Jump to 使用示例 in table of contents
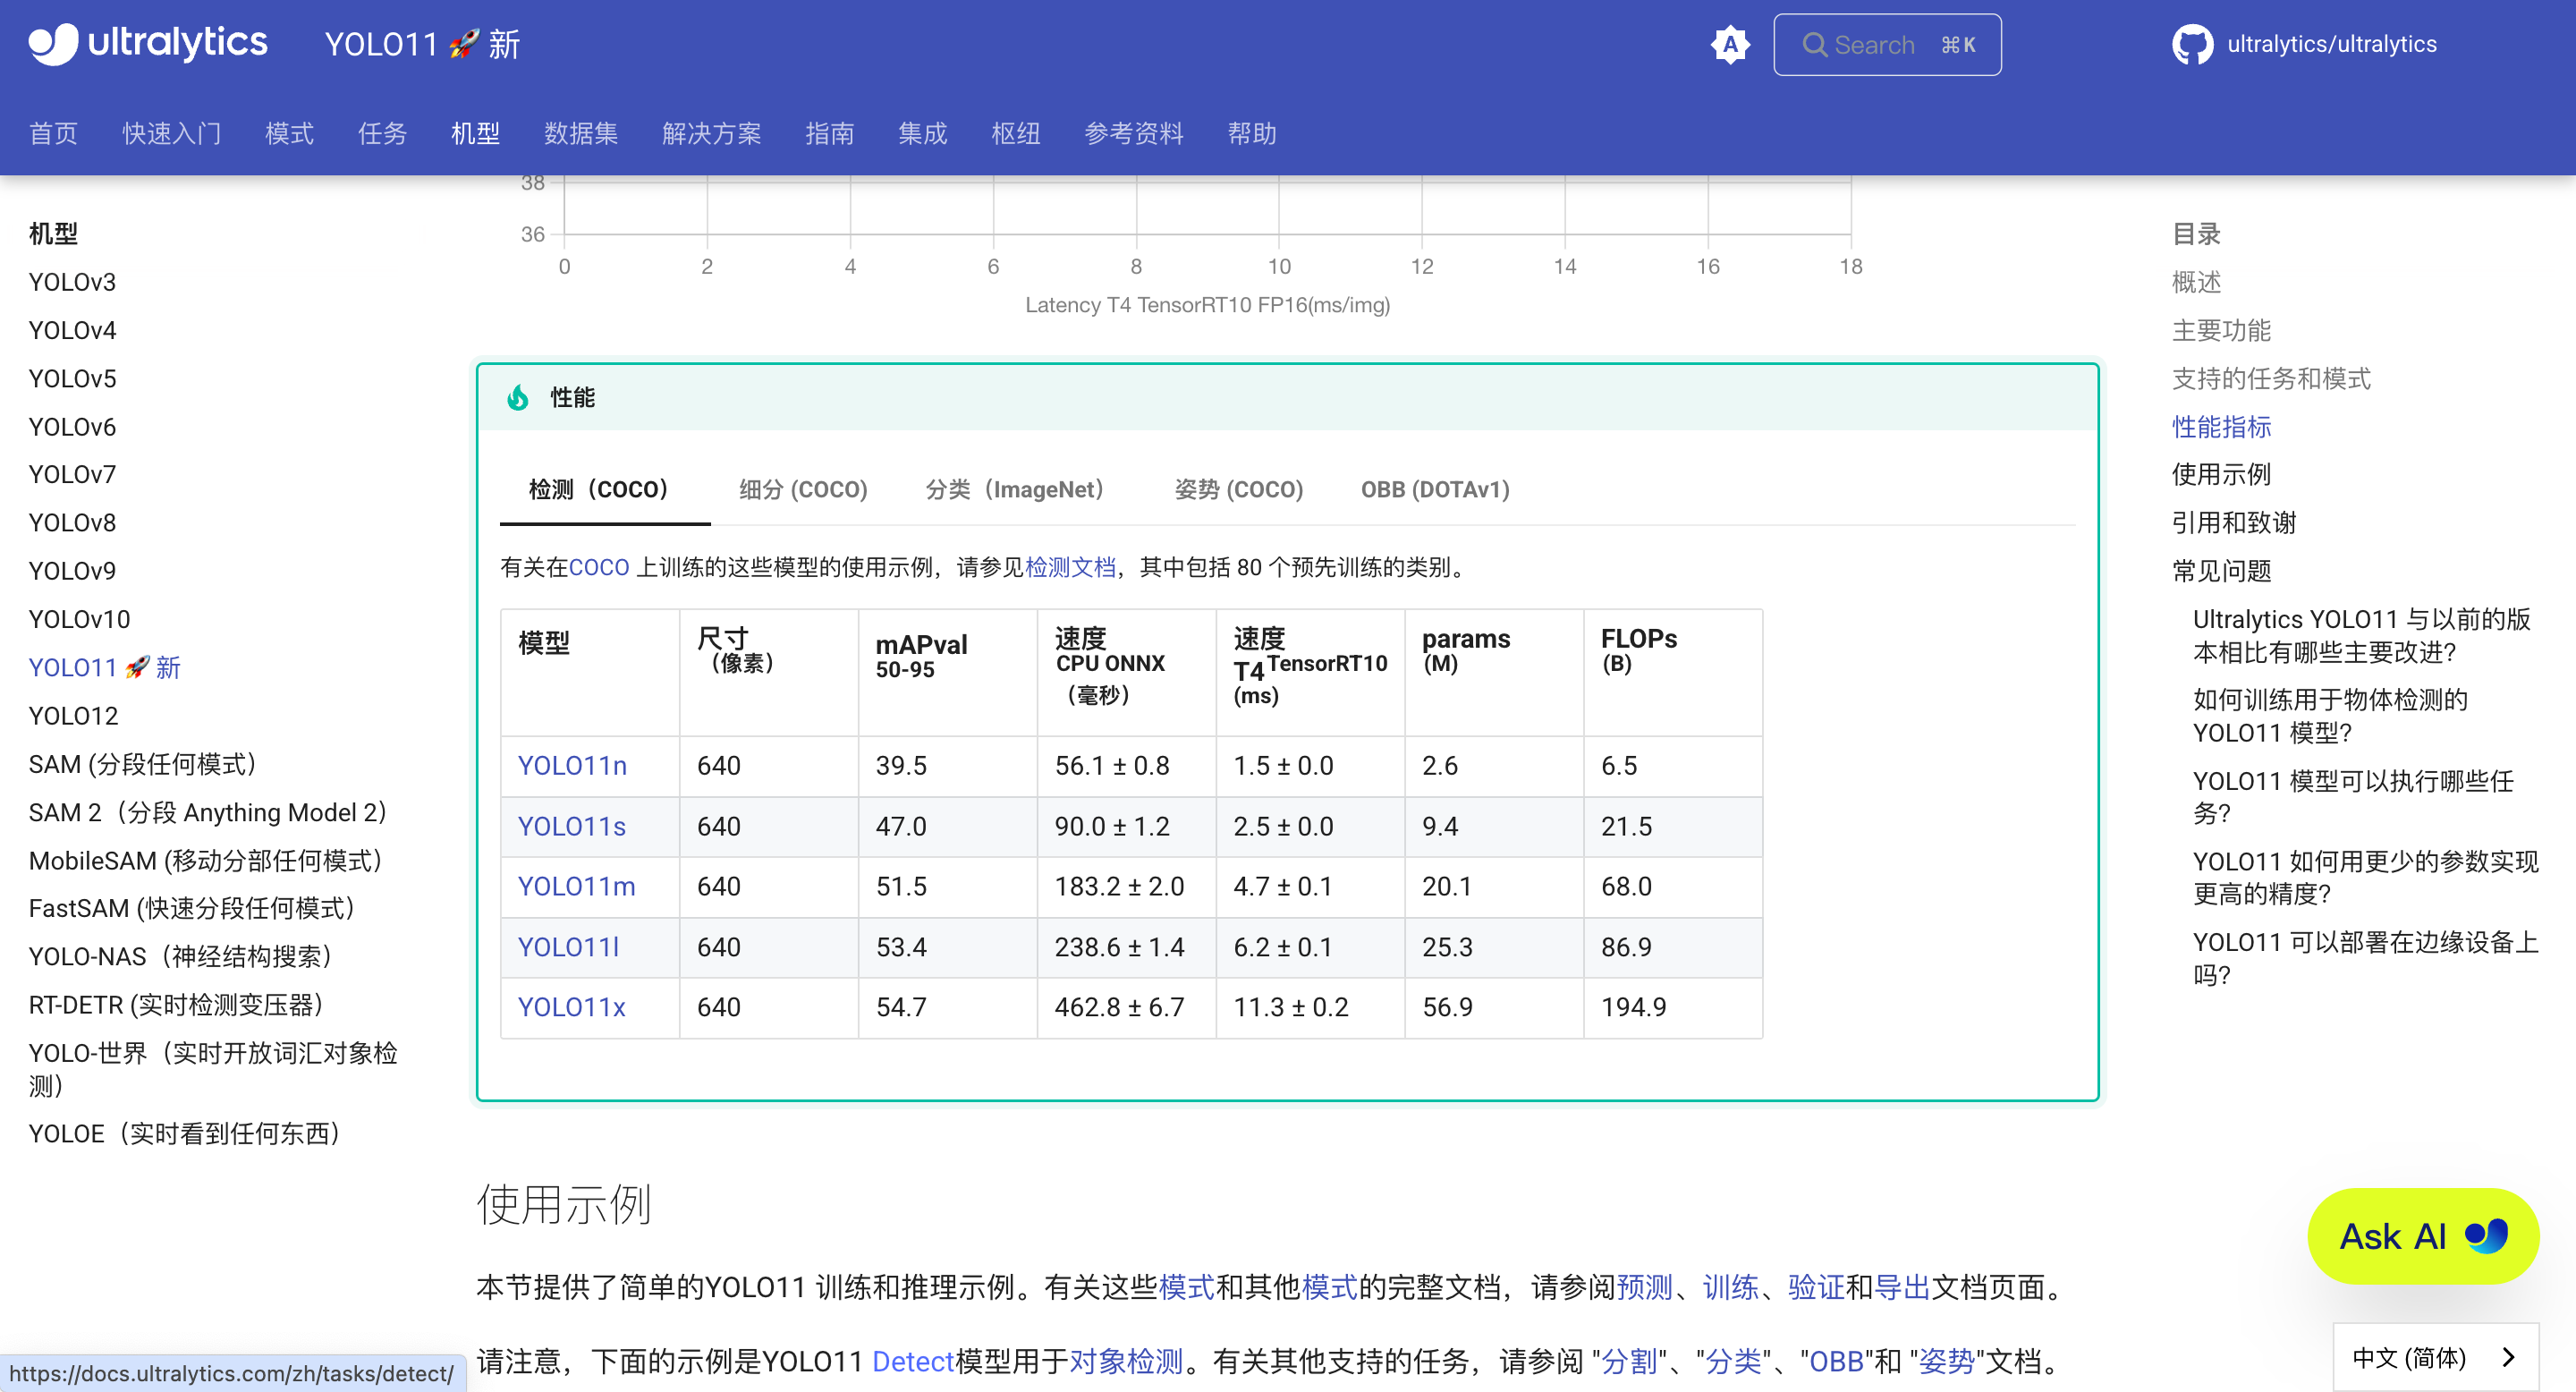Screen dimensions: 2576x1392 click(2220, 474)
